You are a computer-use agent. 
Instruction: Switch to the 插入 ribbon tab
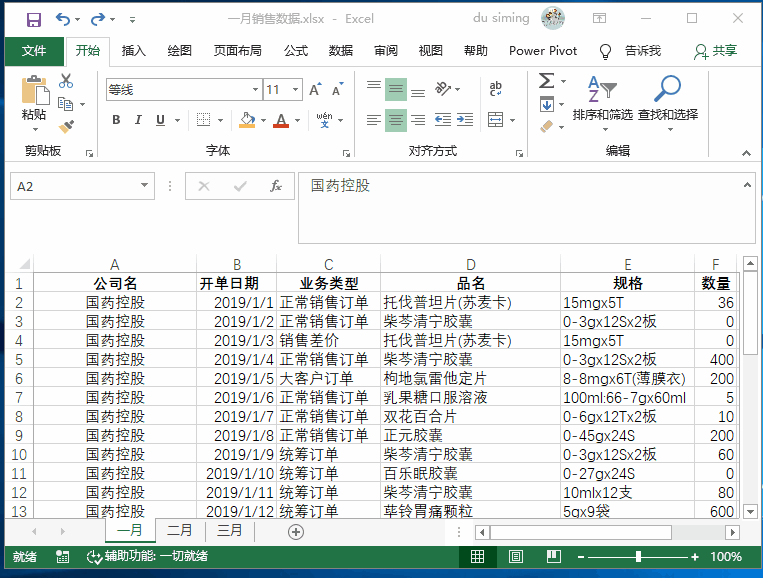coord(133,51)
